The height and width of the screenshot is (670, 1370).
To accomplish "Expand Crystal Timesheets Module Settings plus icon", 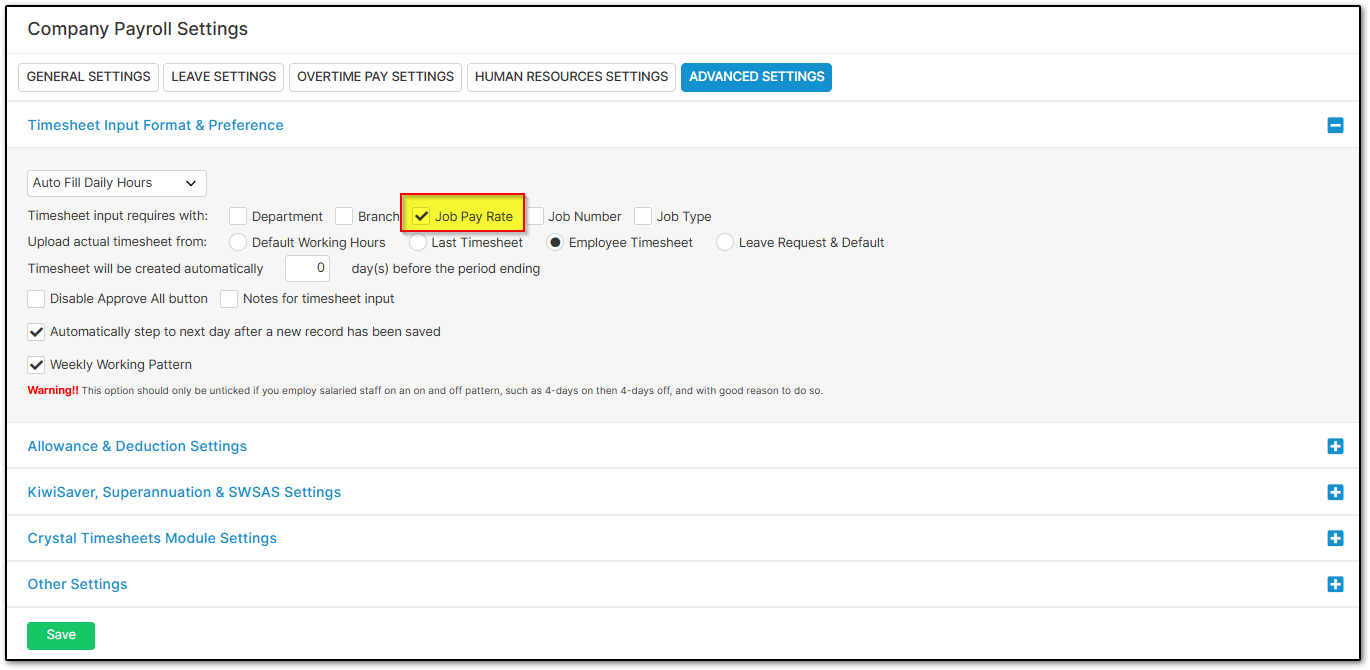I will 1335,538.
